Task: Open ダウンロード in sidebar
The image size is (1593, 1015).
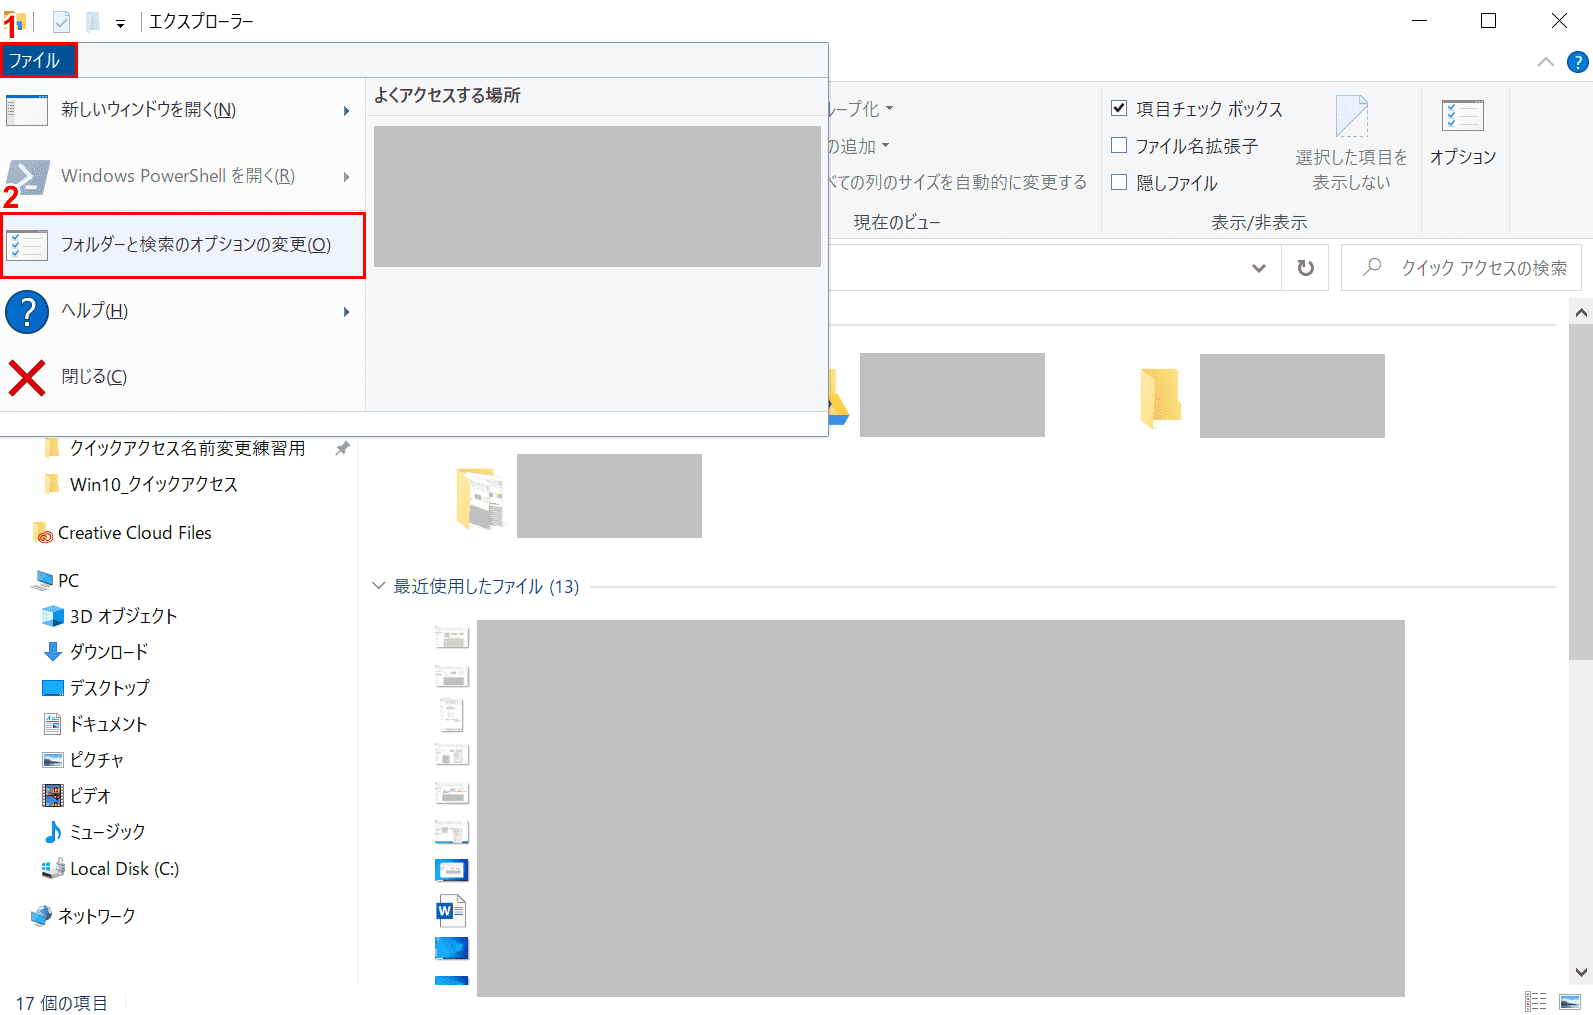Action: 109,652
